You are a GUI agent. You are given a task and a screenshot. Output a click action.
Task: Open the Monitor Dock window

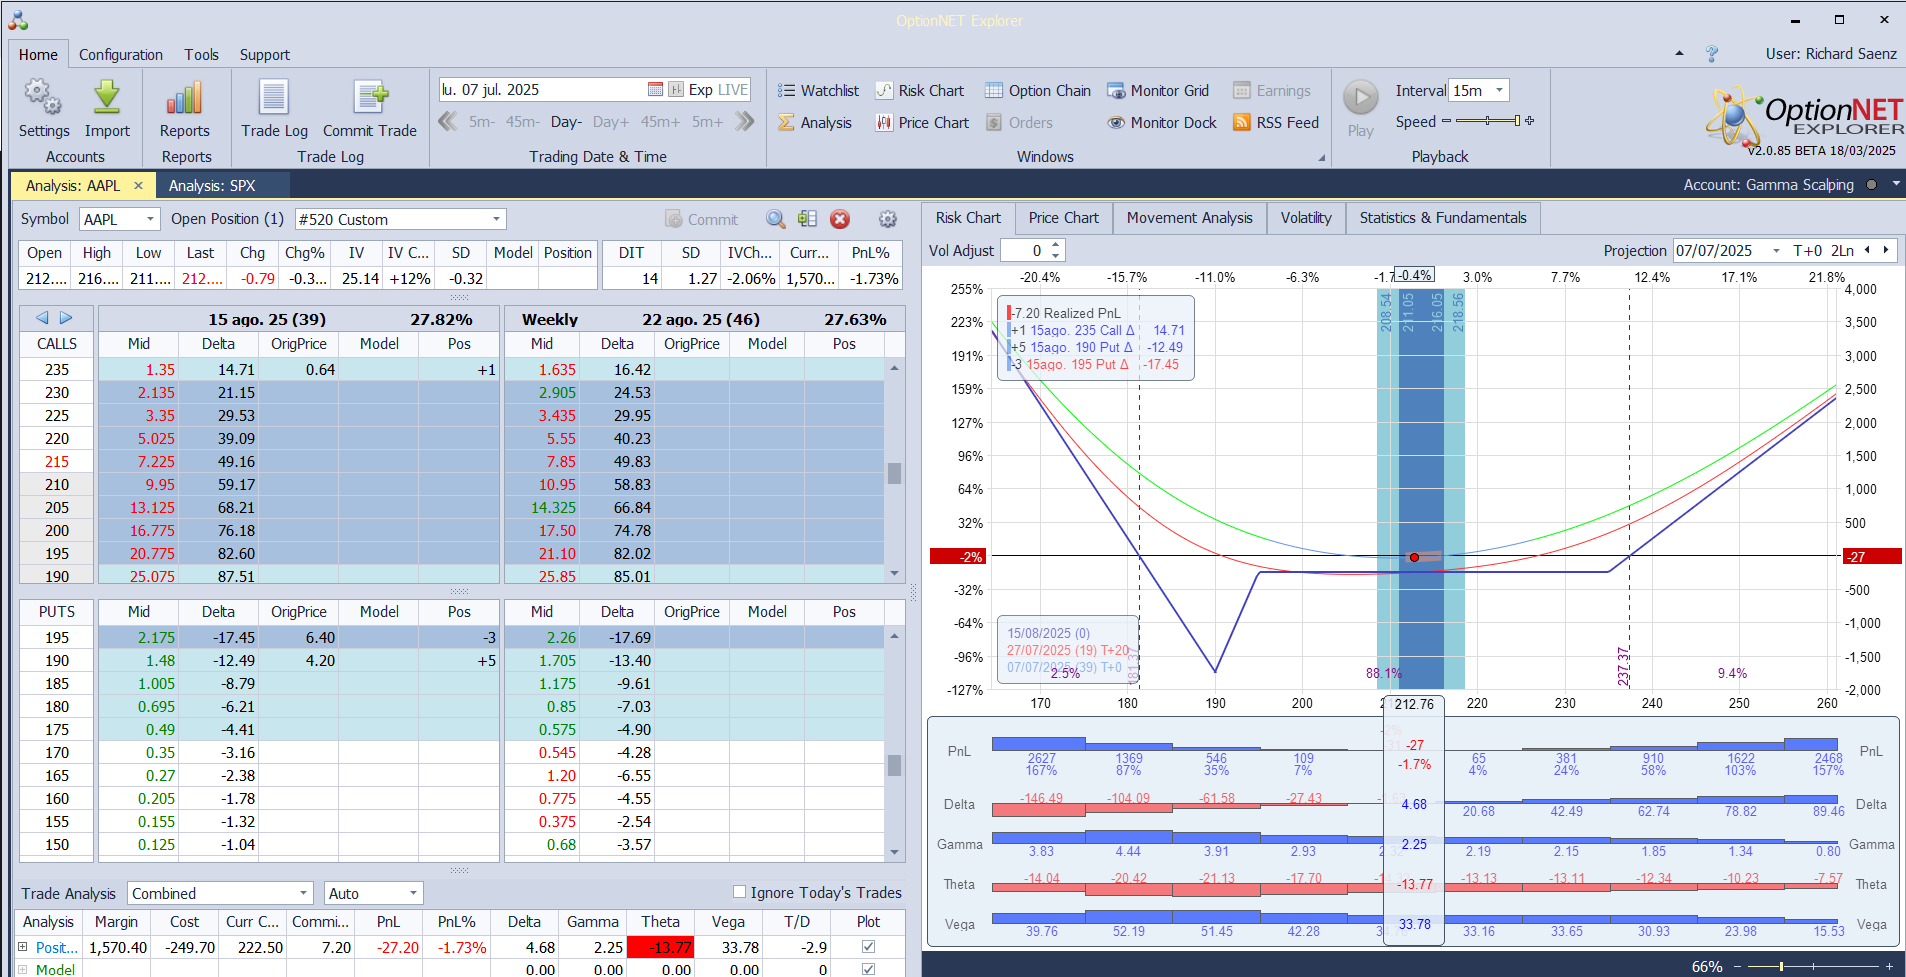click(1162, 122)
